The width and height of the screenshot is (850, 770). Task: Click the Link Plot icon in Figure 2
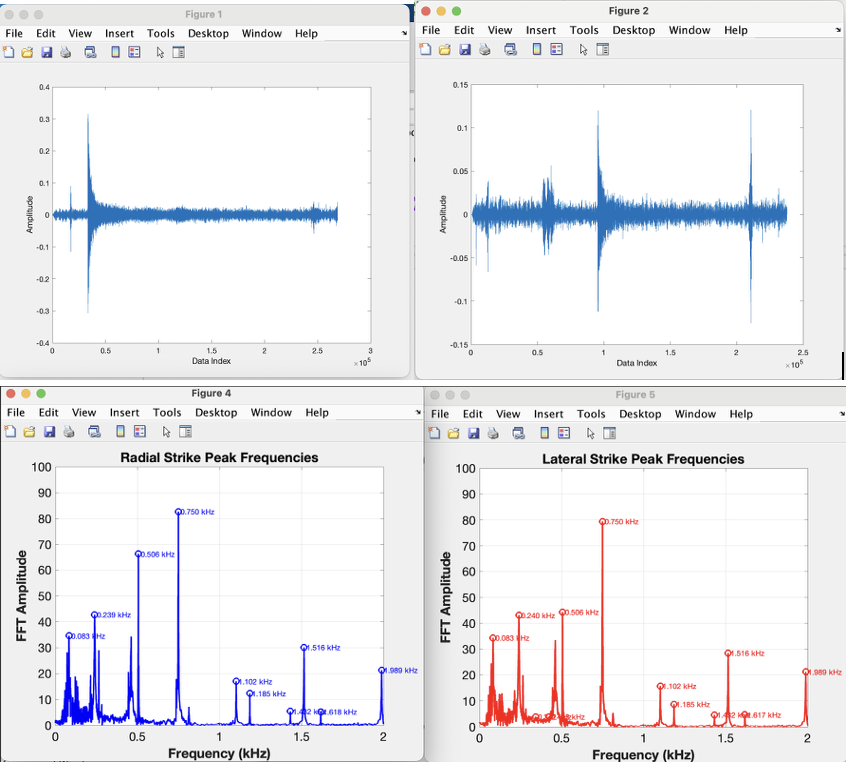510,49
